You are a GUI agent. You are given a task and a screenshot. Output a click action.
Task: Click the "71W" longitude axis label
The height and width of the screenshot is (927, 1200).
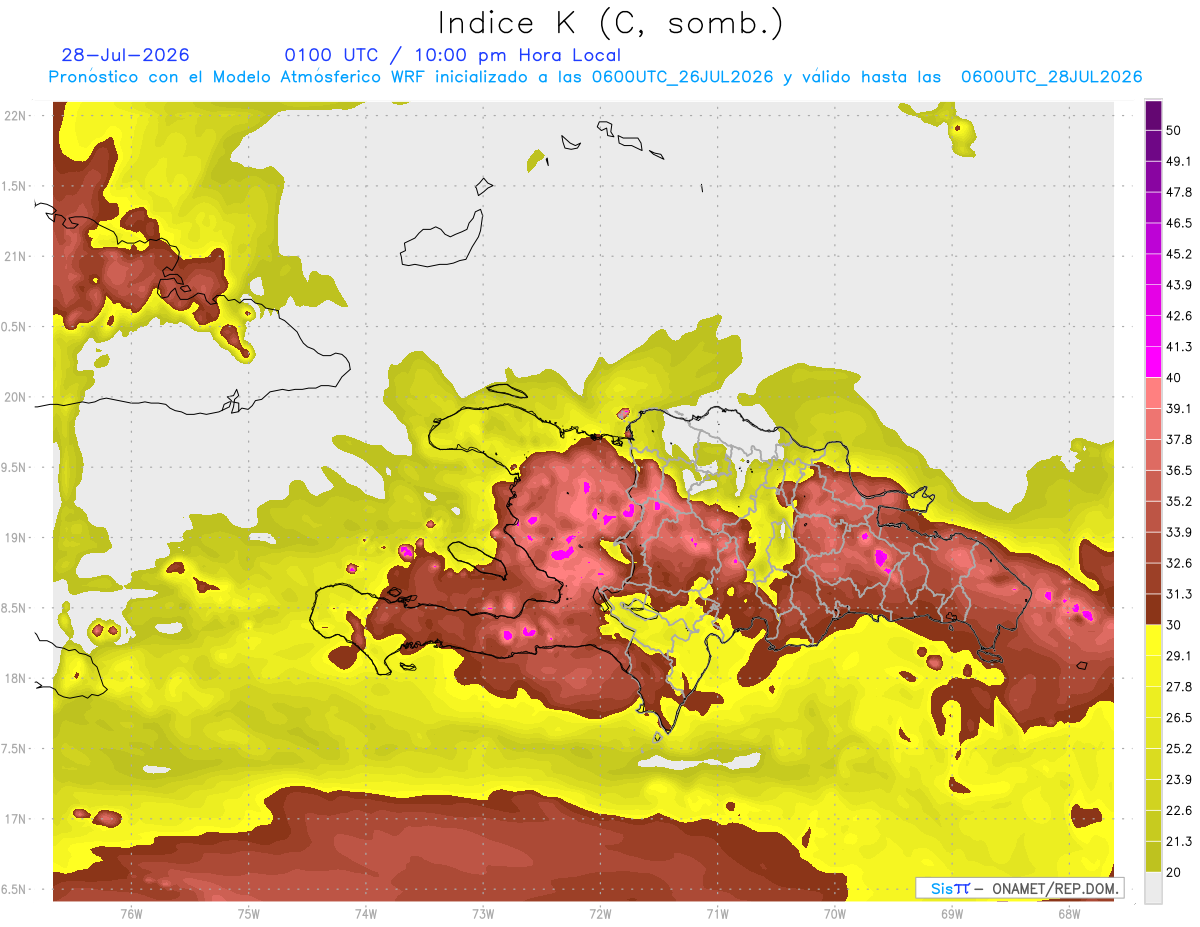coord(717,914)
